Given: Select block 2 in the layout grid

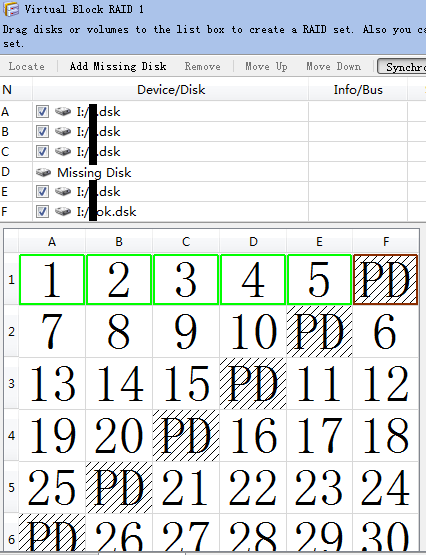Looking at the screenshot, I should click(119, 279).
